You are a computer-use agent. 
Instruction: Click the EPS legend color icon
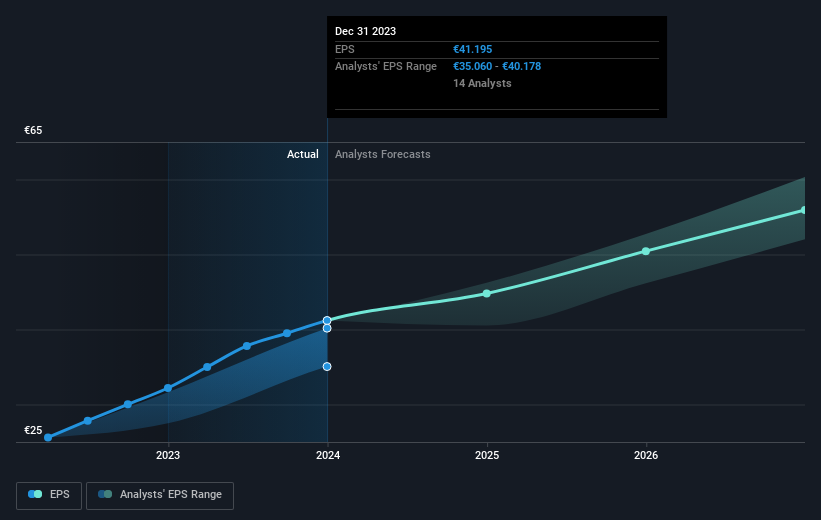[35, 494]
